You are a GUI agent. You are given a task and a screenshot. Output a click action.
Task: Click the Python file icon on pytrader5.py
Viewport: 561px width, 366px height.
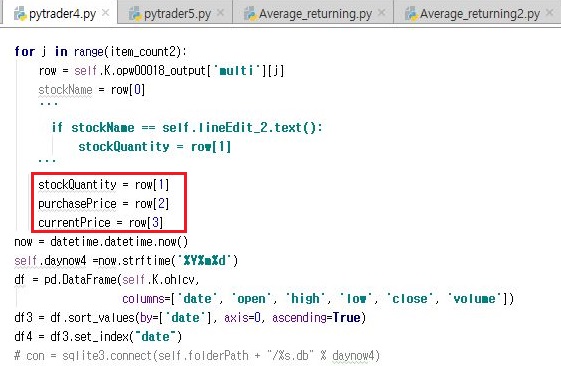pos(135,14)
